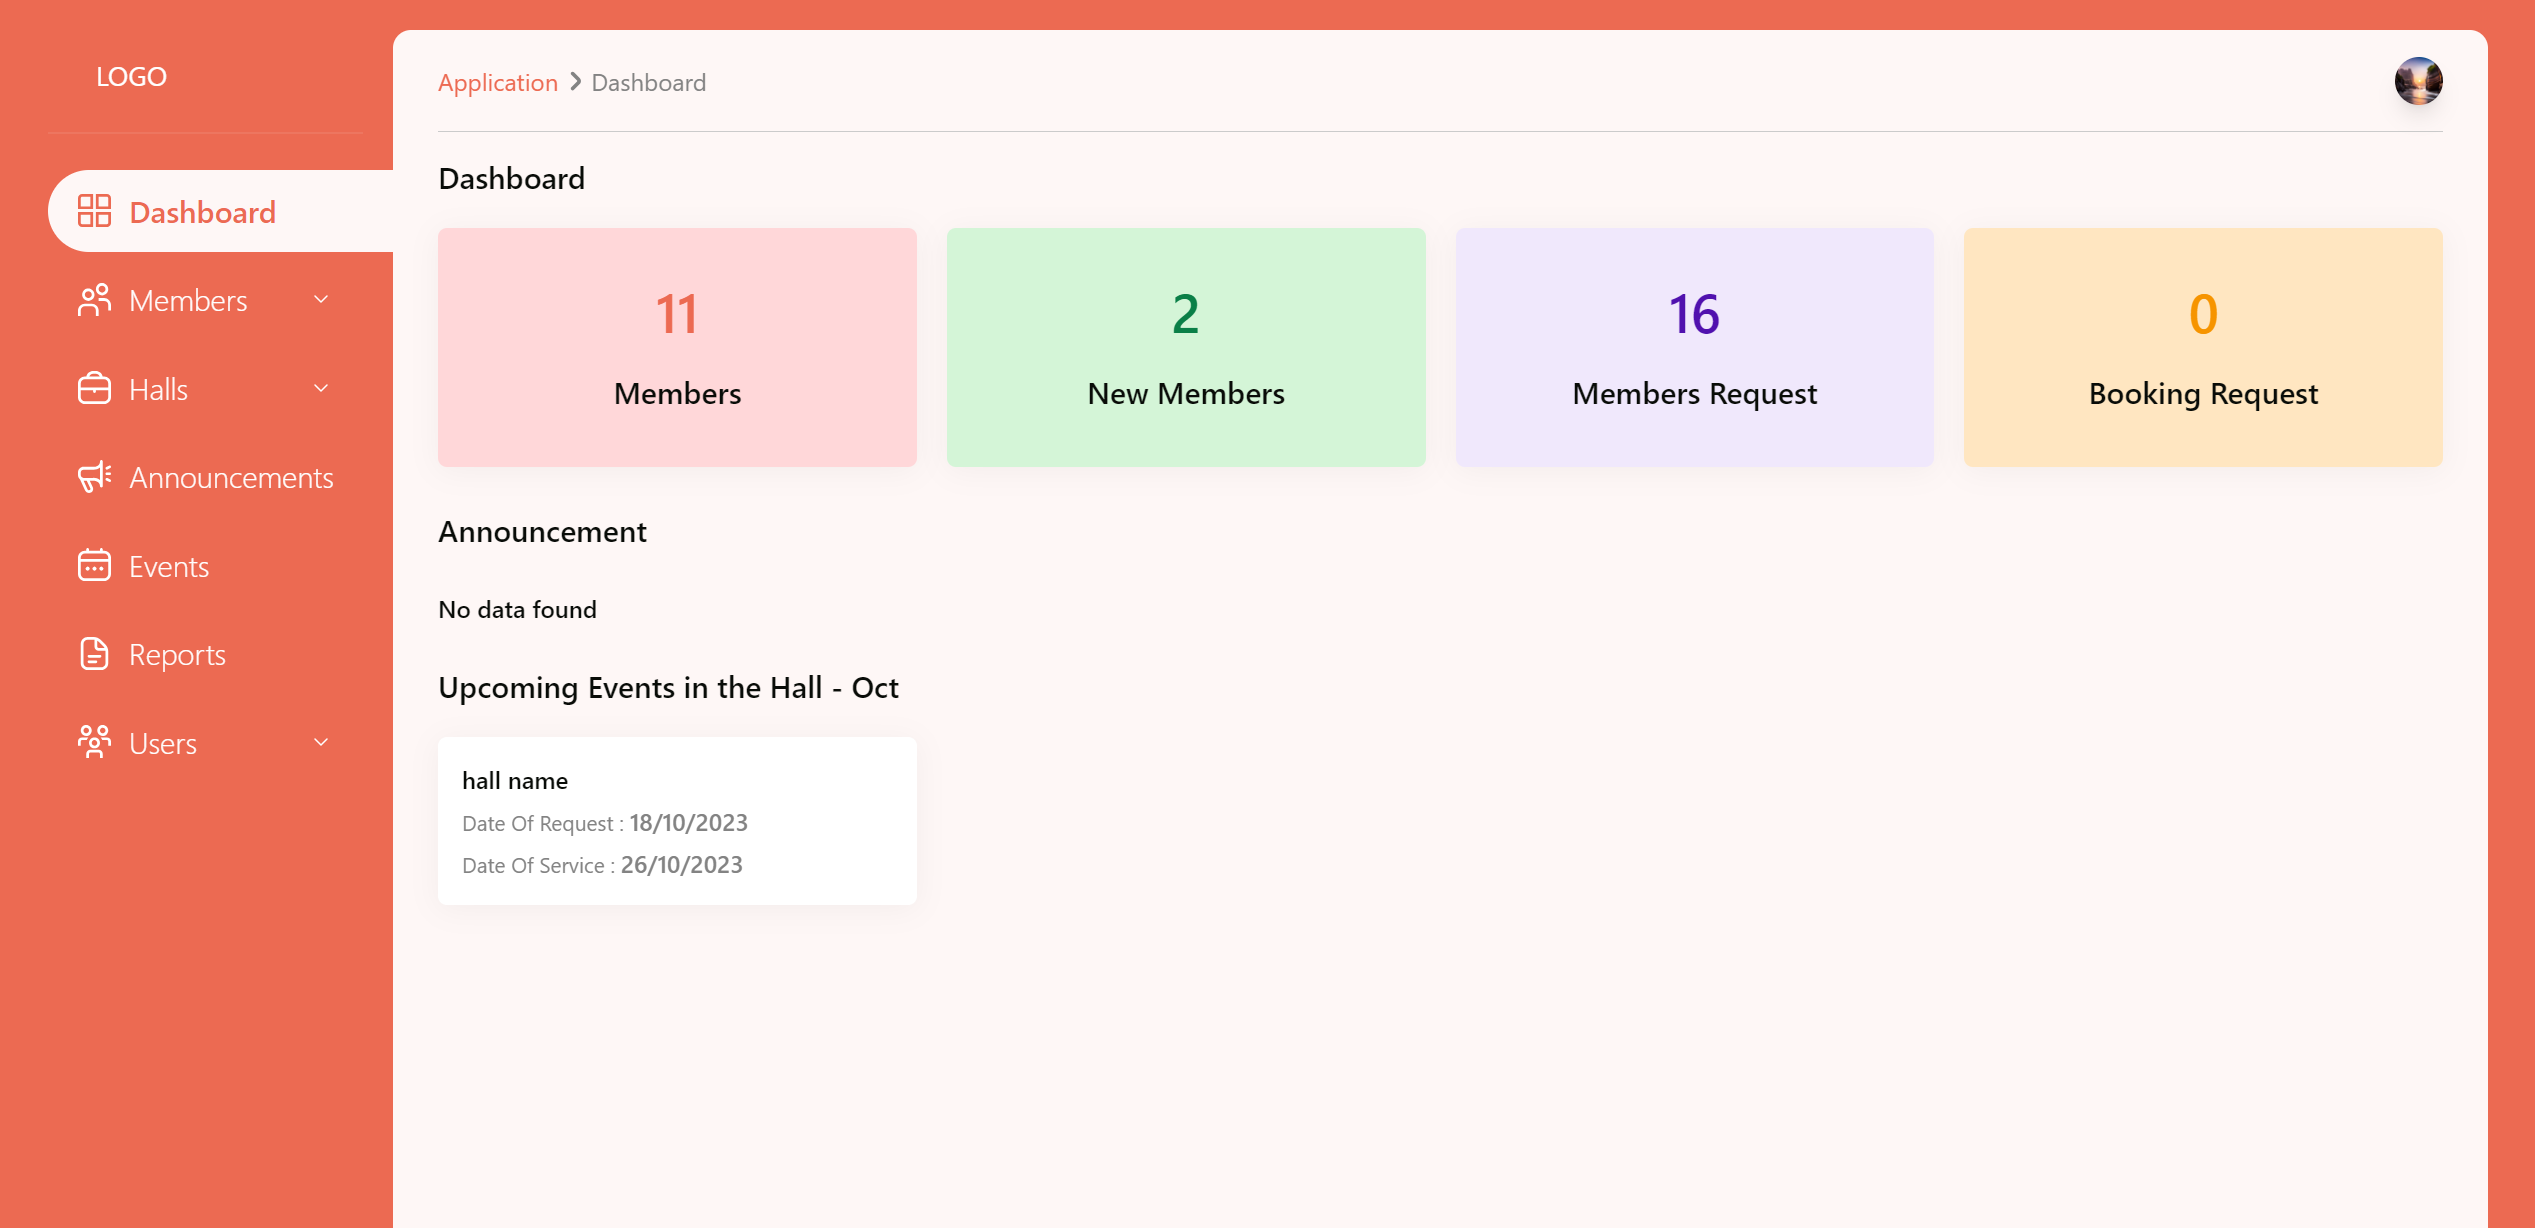The width and height of the screenshot is (2535, 1228).
Task: Go to Announcements menu item
Action: click(x=231, y=478)
